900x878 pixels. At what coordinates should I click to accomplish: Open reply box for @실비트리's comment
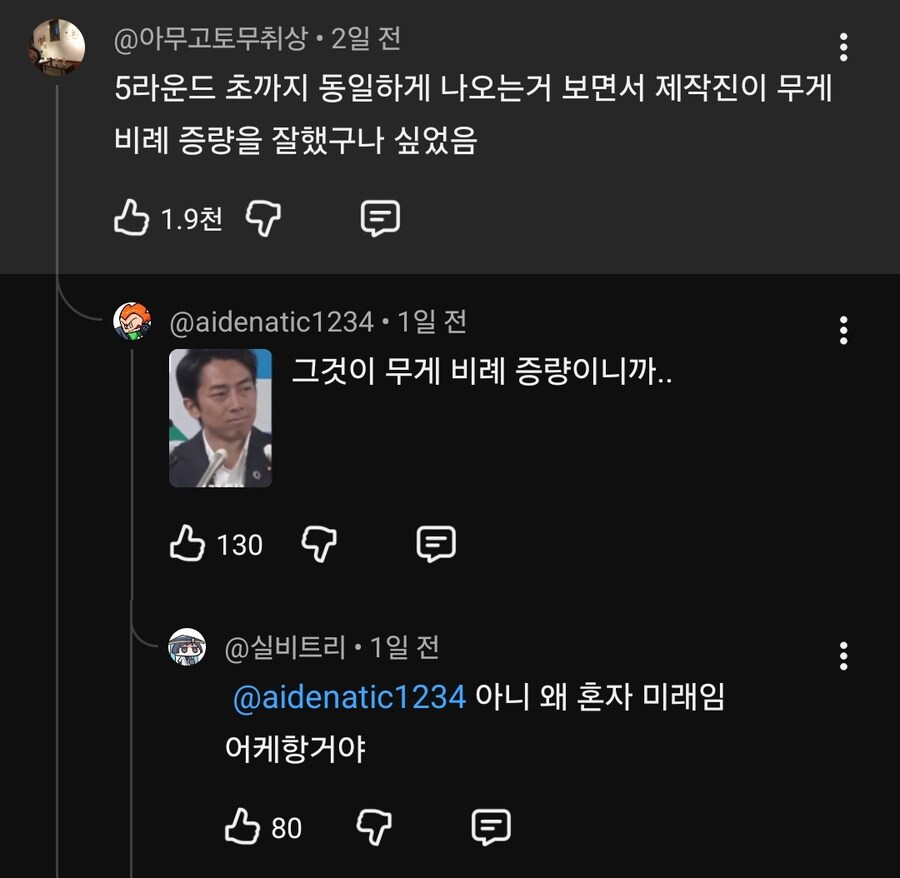point(490,824)
